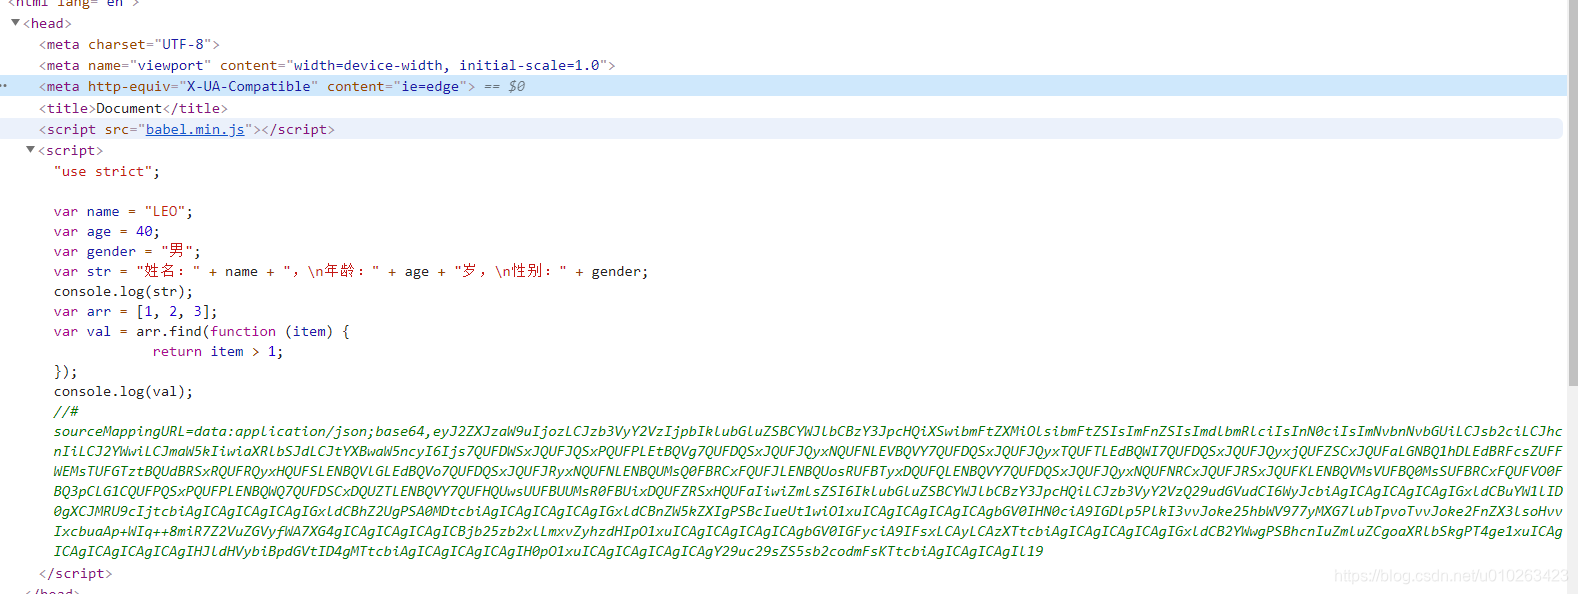1578x594 pixels.
Task: Click the arr.find(function (item) line
Action: point(202,331)
